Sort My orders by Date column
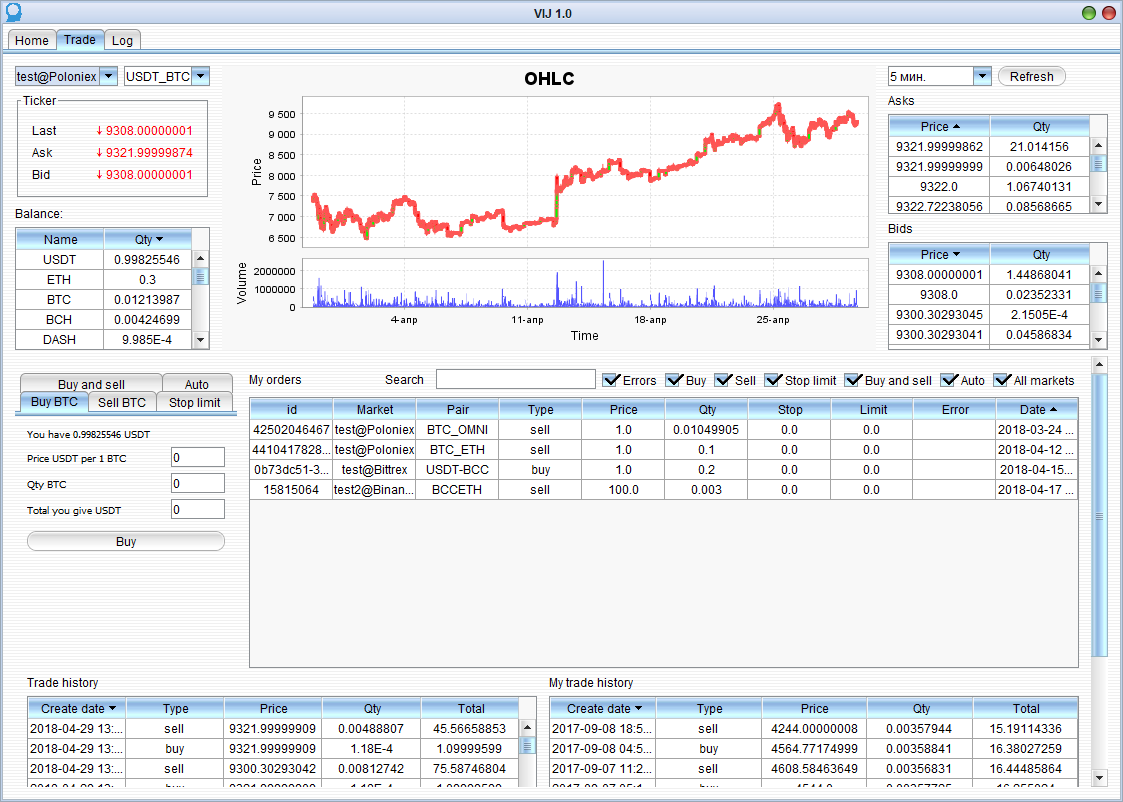Image resolution: width=1123 pixels, height=802 pixels. click(x=1036, y=409)
